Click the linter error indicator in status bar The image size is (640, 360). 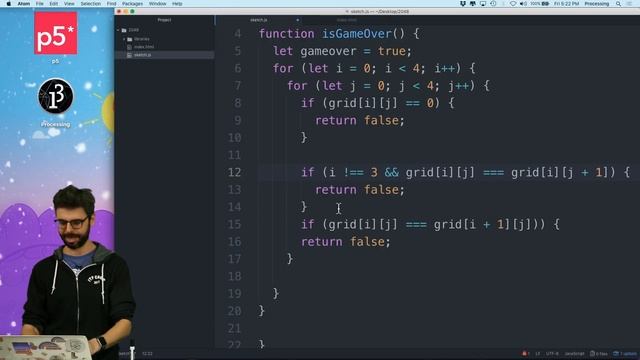[526, 353]
